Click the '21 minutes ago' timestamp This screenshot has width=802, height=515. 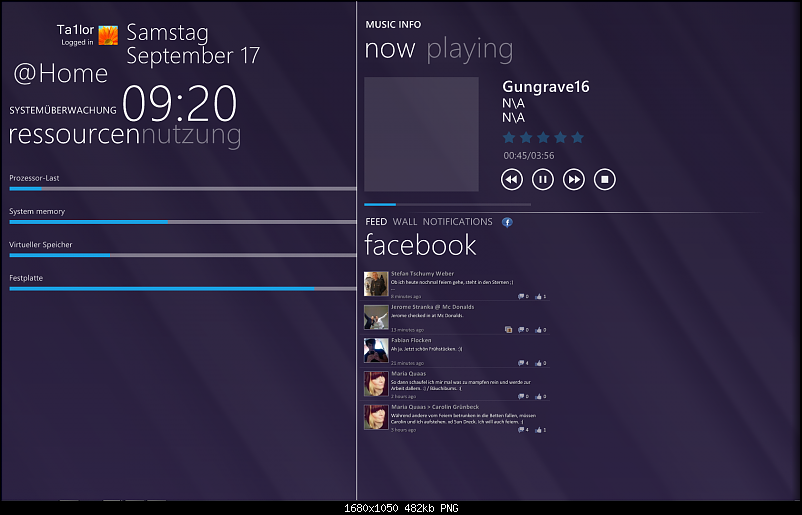pos(408,363)
